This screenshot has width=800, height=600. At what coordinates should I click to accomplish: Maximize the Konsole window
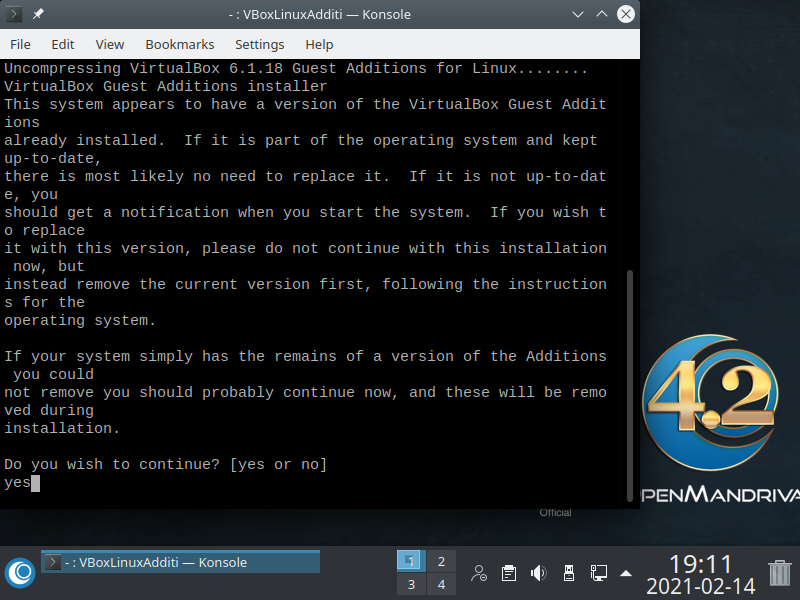[x=602, y=14]
